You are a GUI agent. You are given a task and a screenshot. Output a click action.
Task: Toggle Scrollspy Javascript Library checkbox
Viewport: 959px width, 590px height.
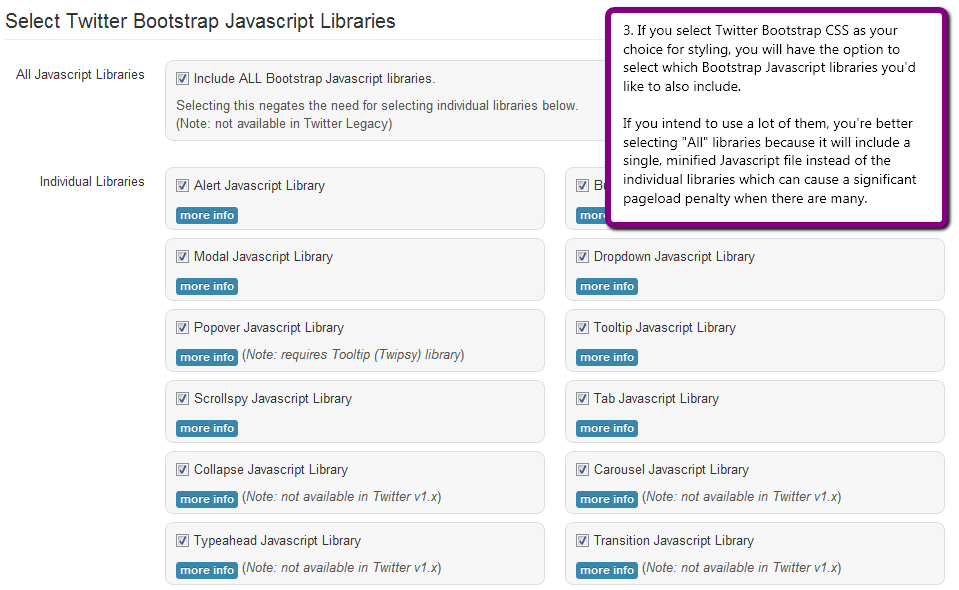pos(182,398)
